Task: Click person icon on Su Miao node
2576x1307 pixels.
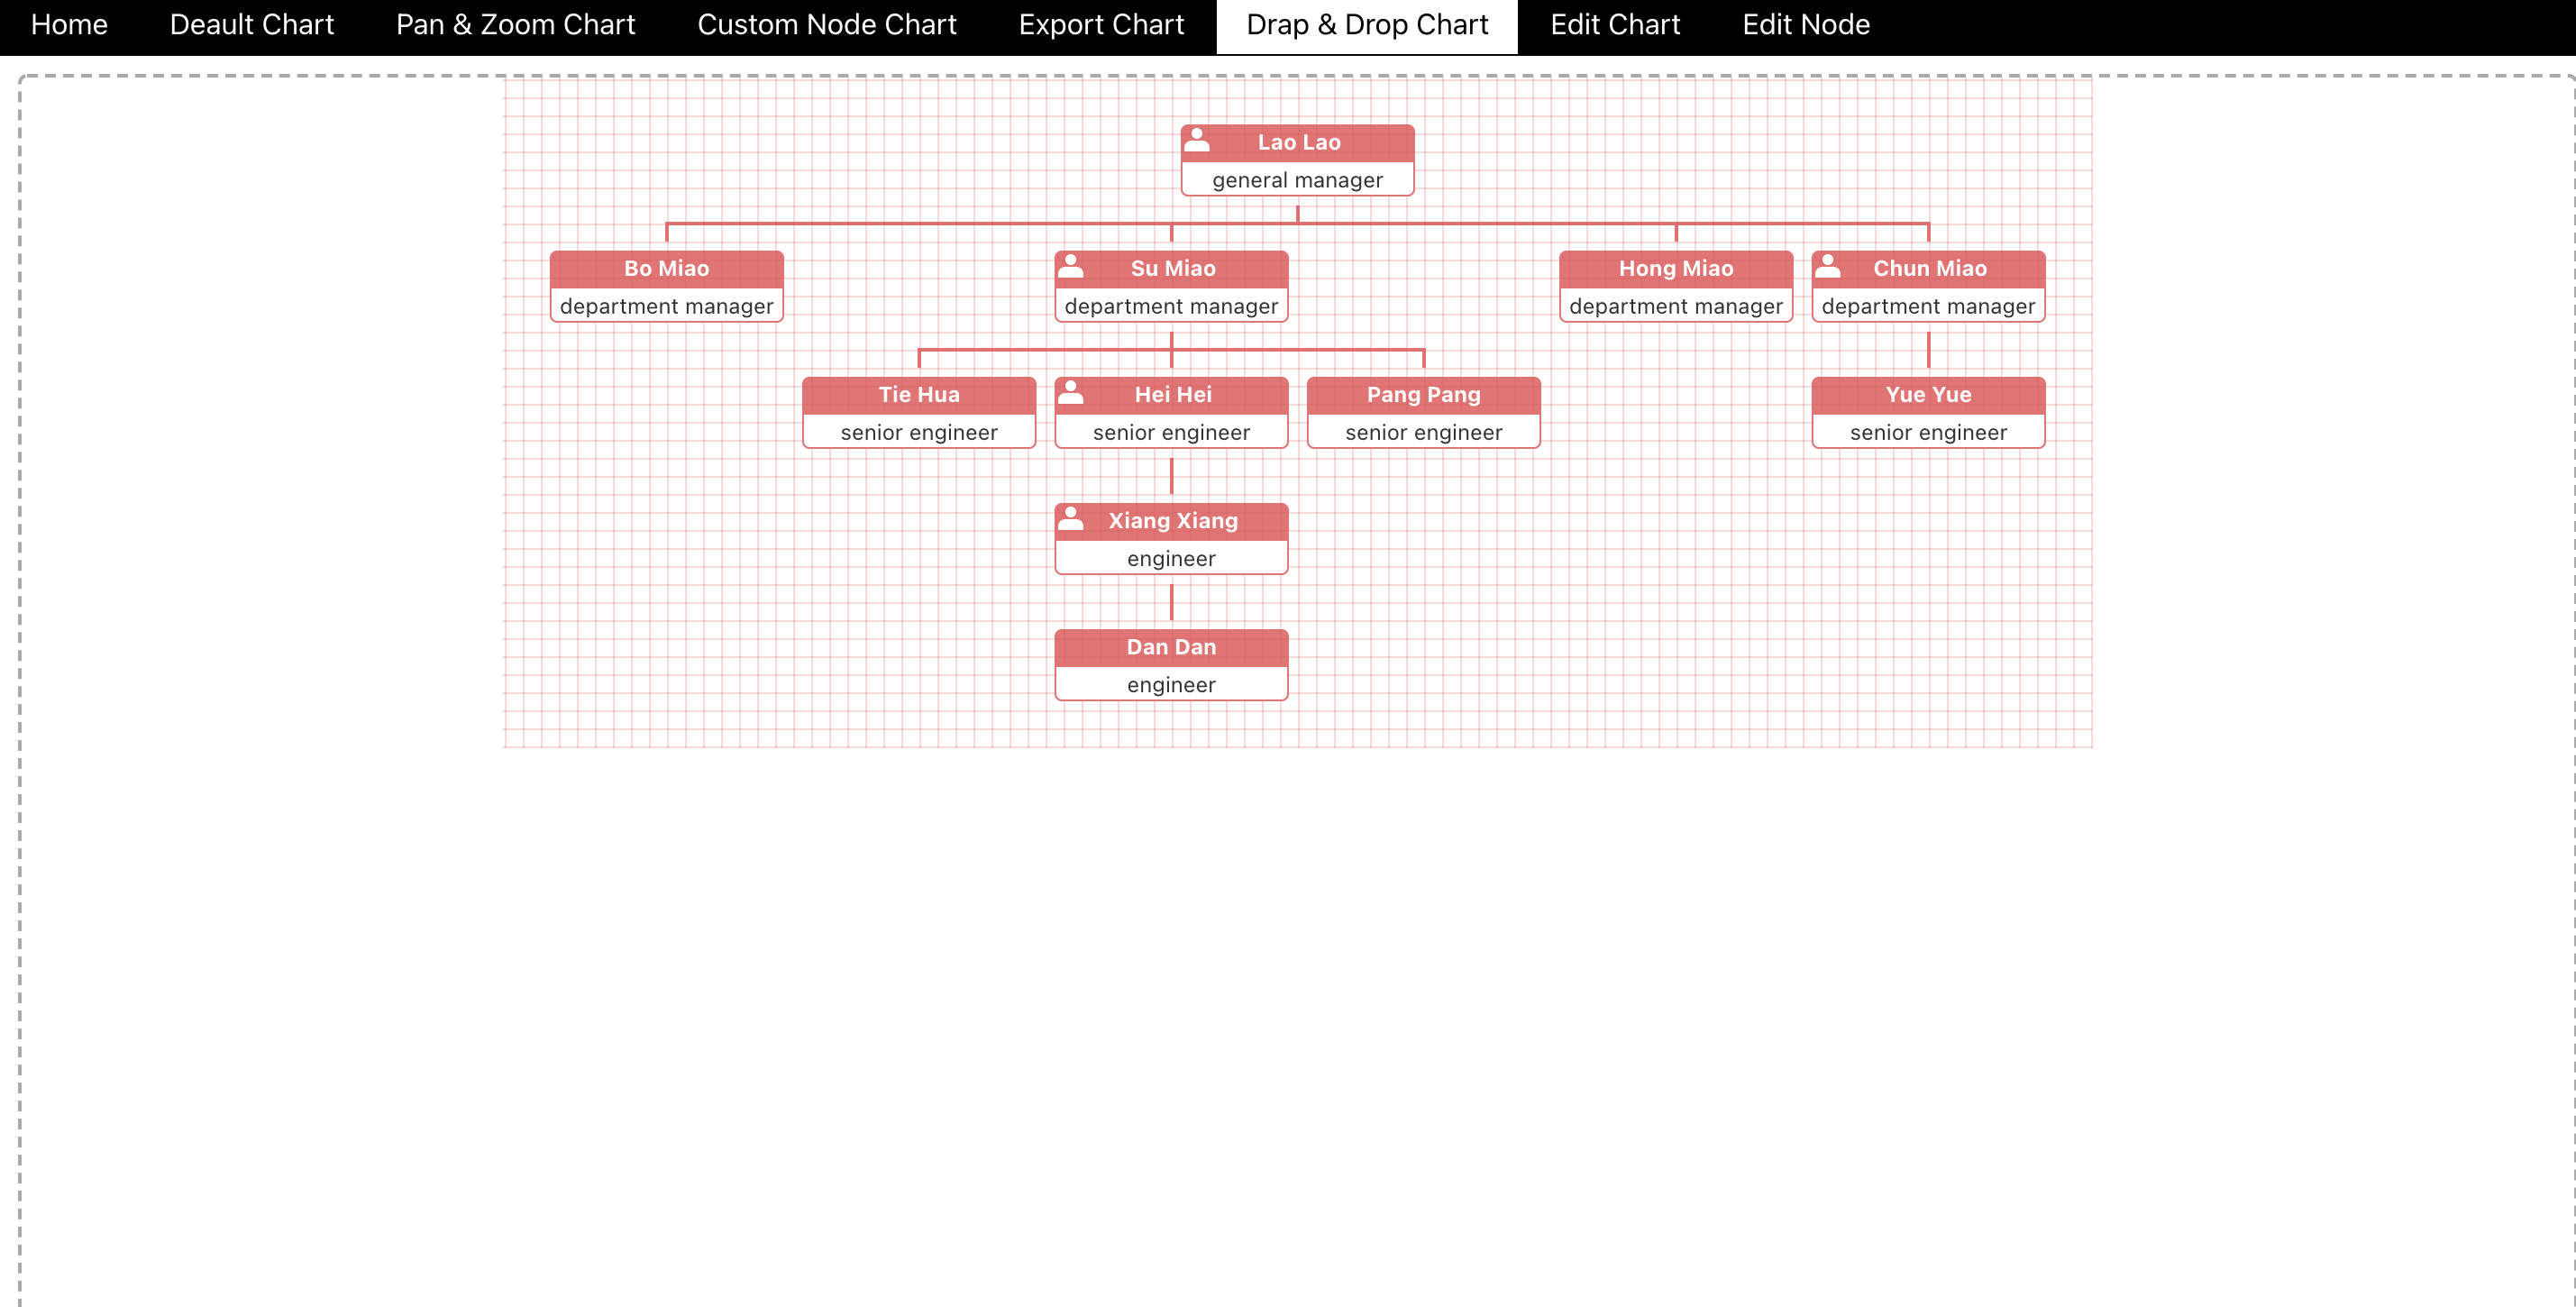Action: coord(1070,265)
